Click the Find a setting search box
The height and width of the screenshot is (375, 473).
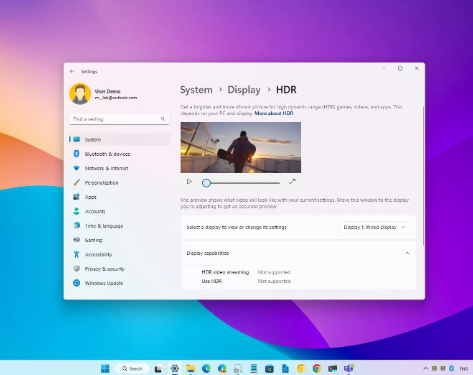(x=119, y=119)
